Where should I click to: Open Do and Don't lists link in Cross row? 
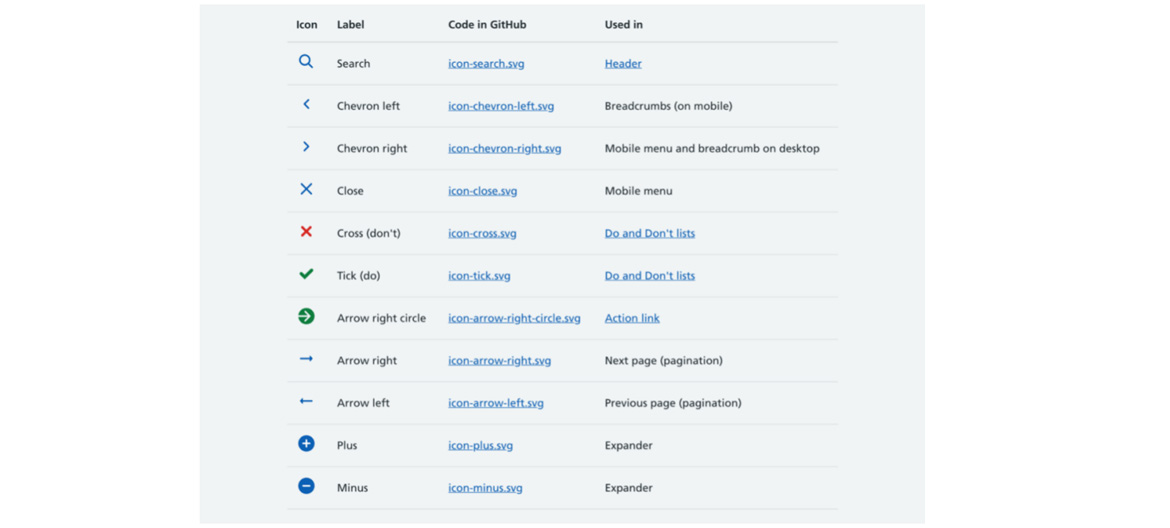point(649,234)
